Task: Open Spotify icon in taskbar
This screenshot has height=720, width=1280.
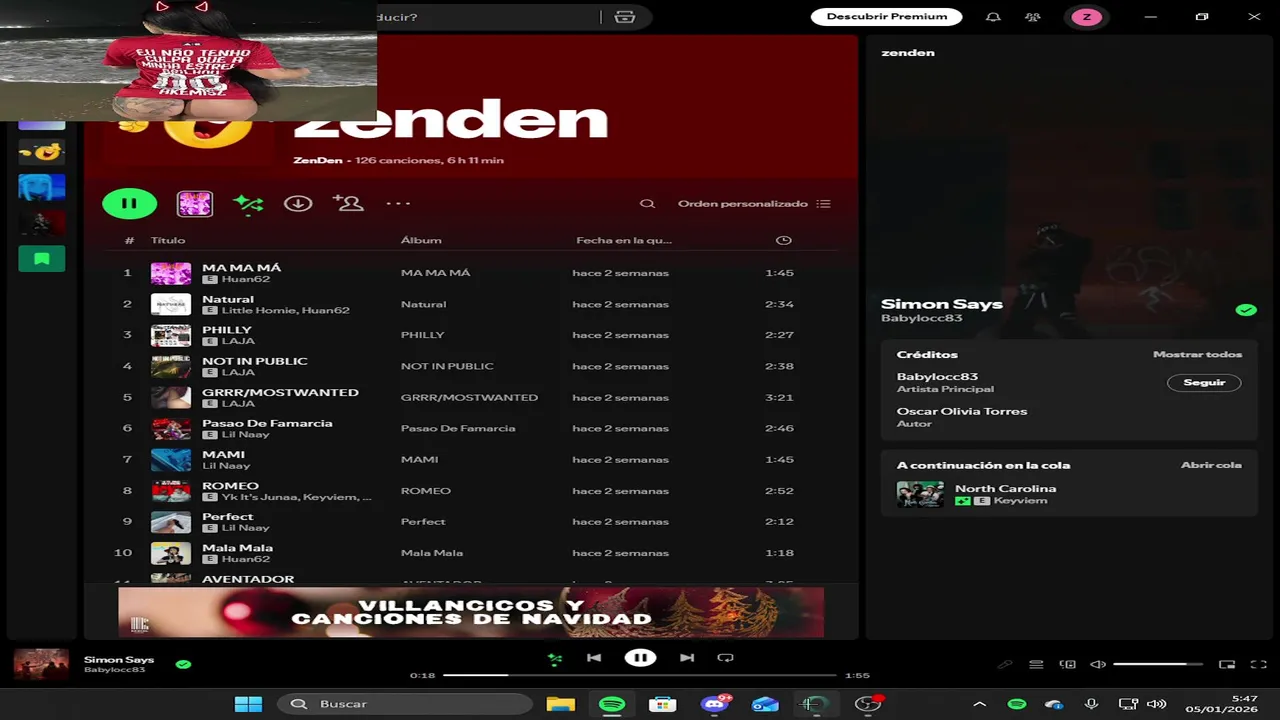Action: coord(612,704)
